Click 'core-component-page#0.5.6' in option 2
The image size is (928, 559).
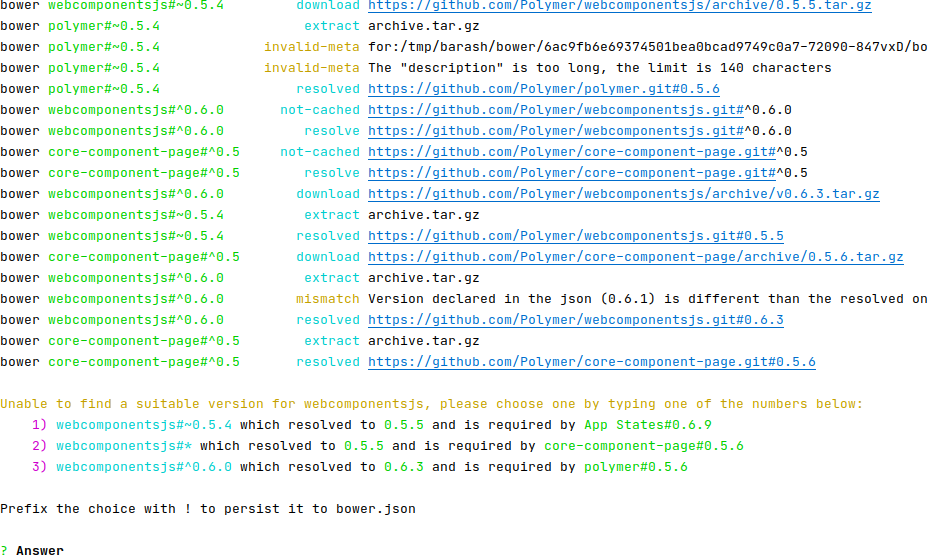pos(644,446)
